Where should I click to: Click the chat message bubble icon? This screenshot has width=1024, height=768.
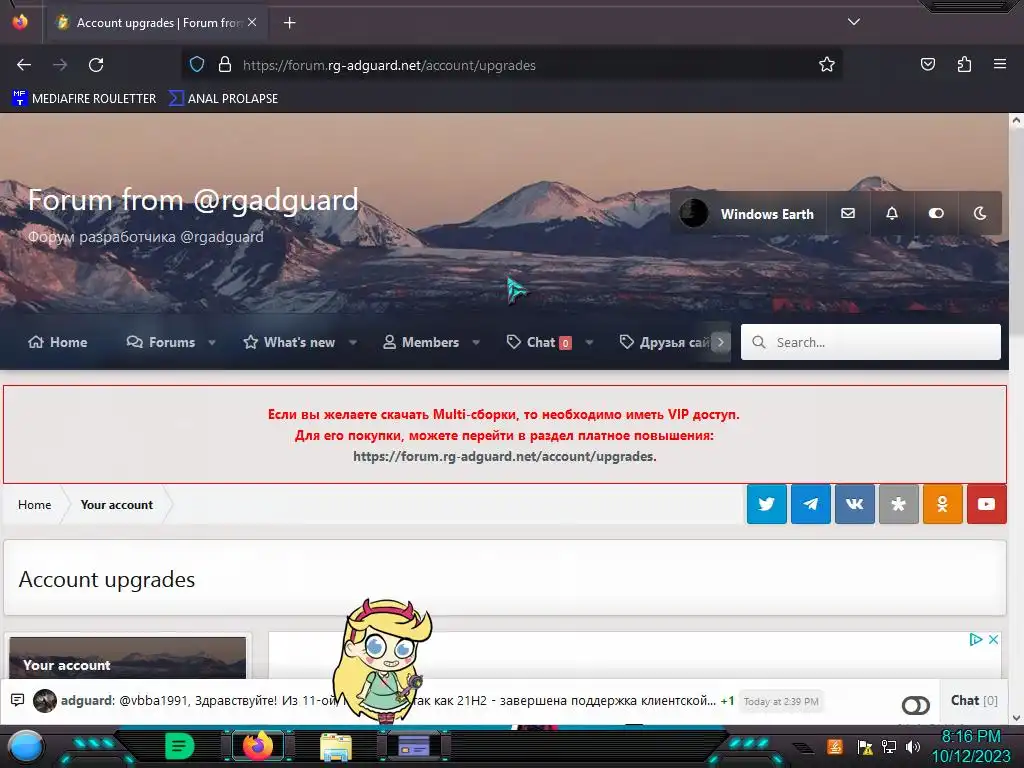point(18,700)
